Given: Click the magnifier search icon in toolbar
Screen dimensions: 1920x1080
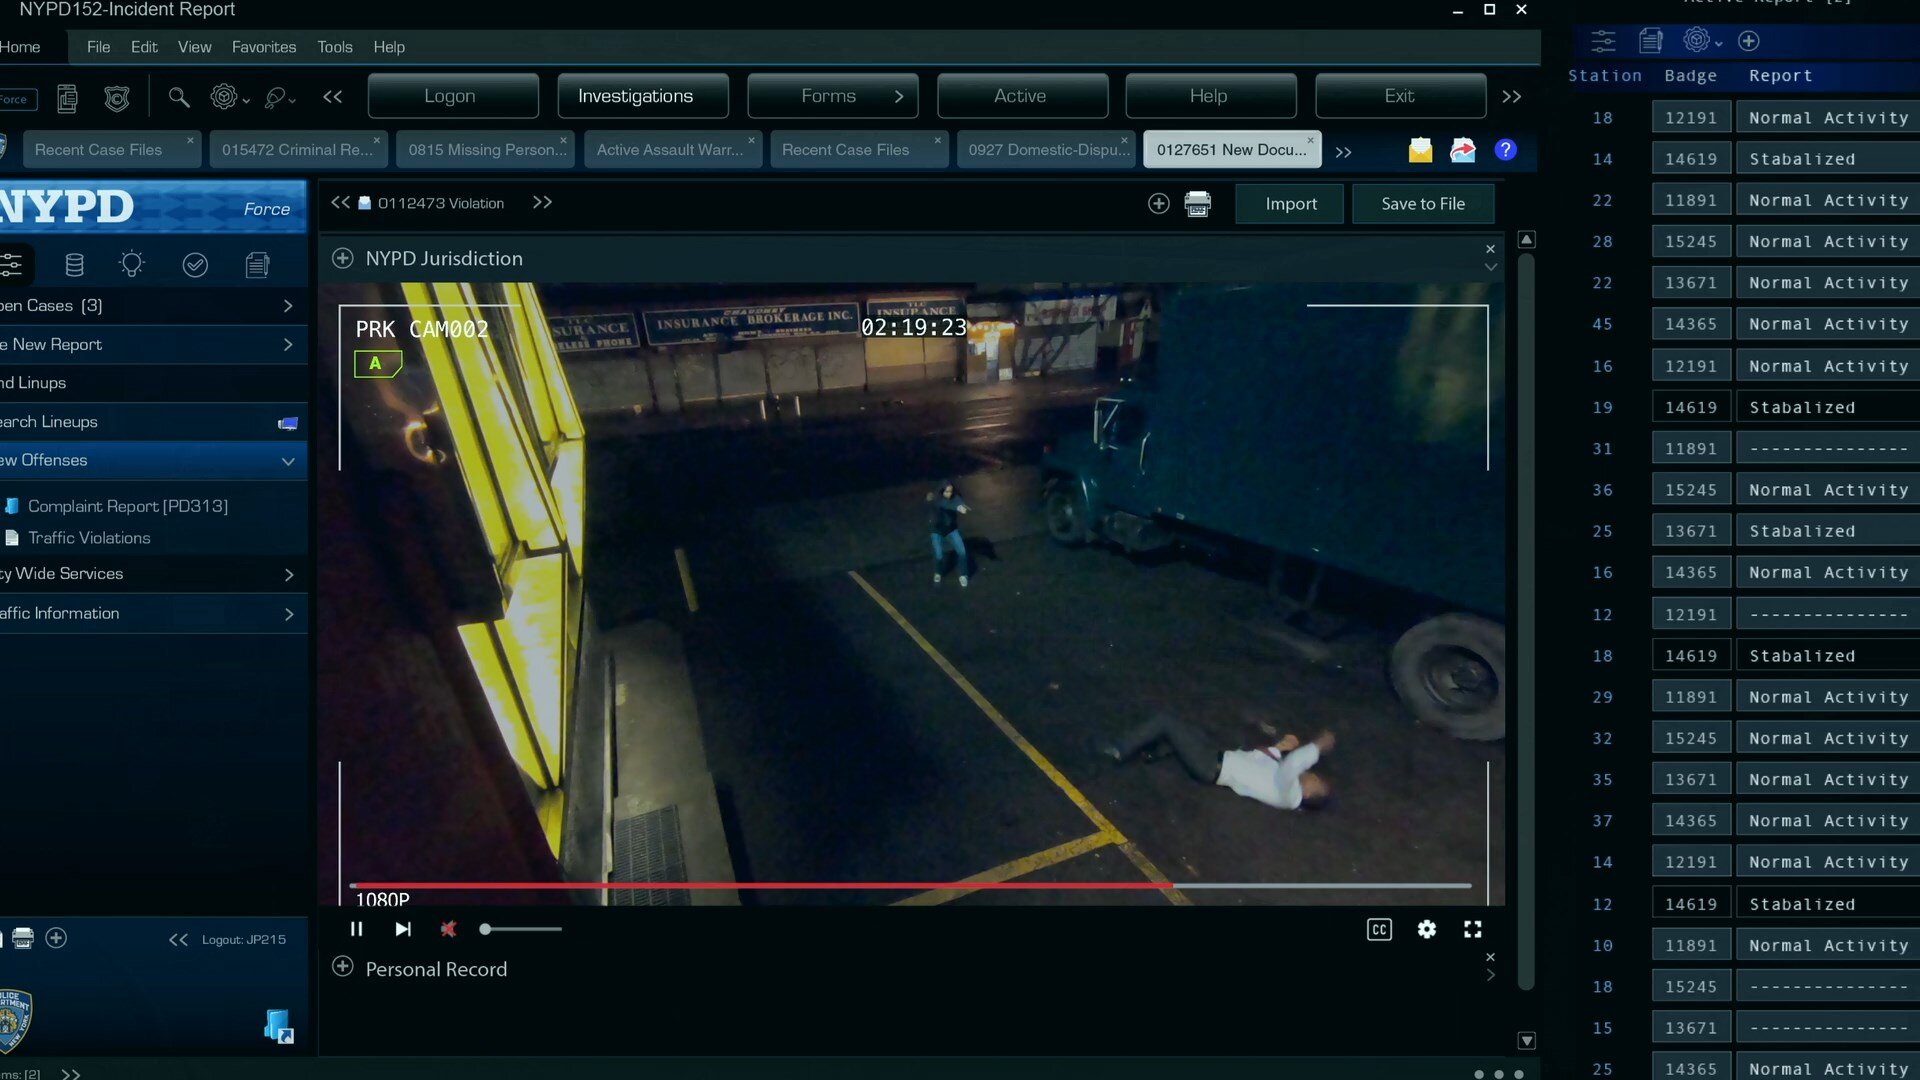Looking at the screenshot, I should 178,97.
